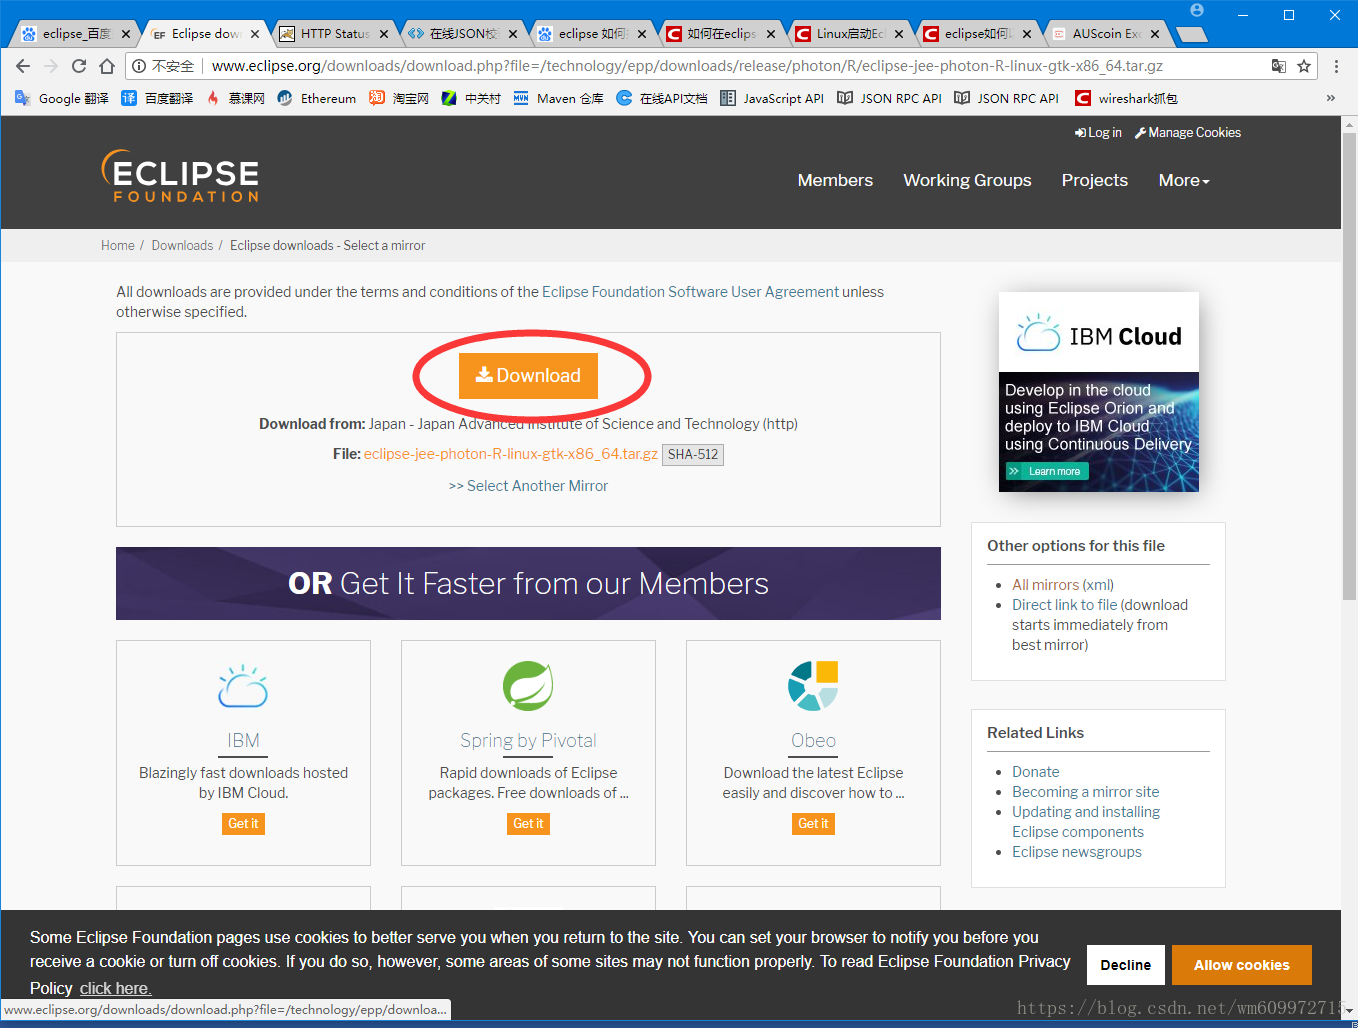Open the Google 翻译 bookmark
1358x1028 pixels.
coord(61,97)
